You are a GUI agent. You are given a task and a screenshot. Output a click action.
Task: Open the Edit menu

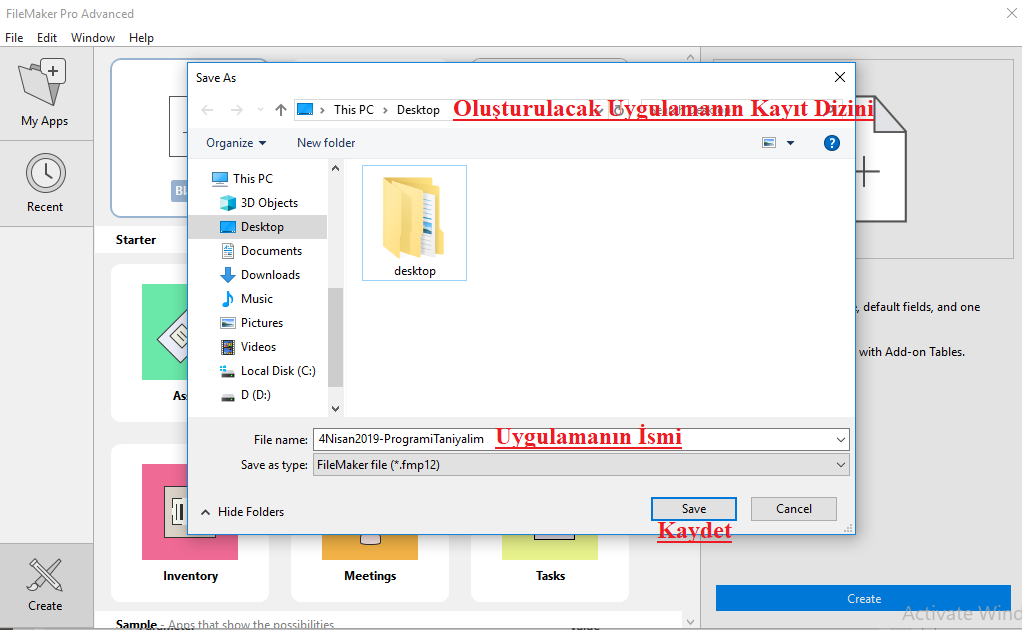tap(47, 38)
